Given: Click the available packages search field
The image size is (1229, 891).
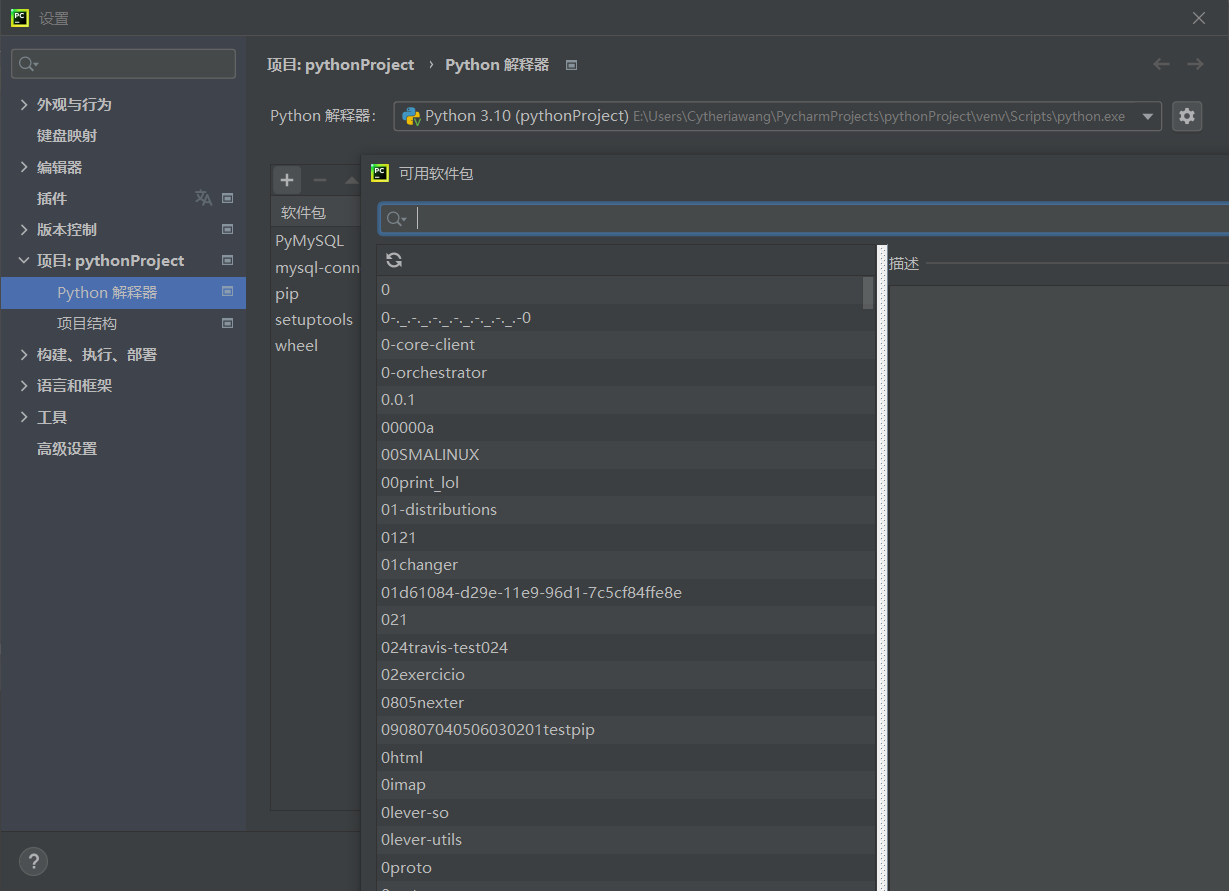Looking at the screenshot, I should 805,218.
